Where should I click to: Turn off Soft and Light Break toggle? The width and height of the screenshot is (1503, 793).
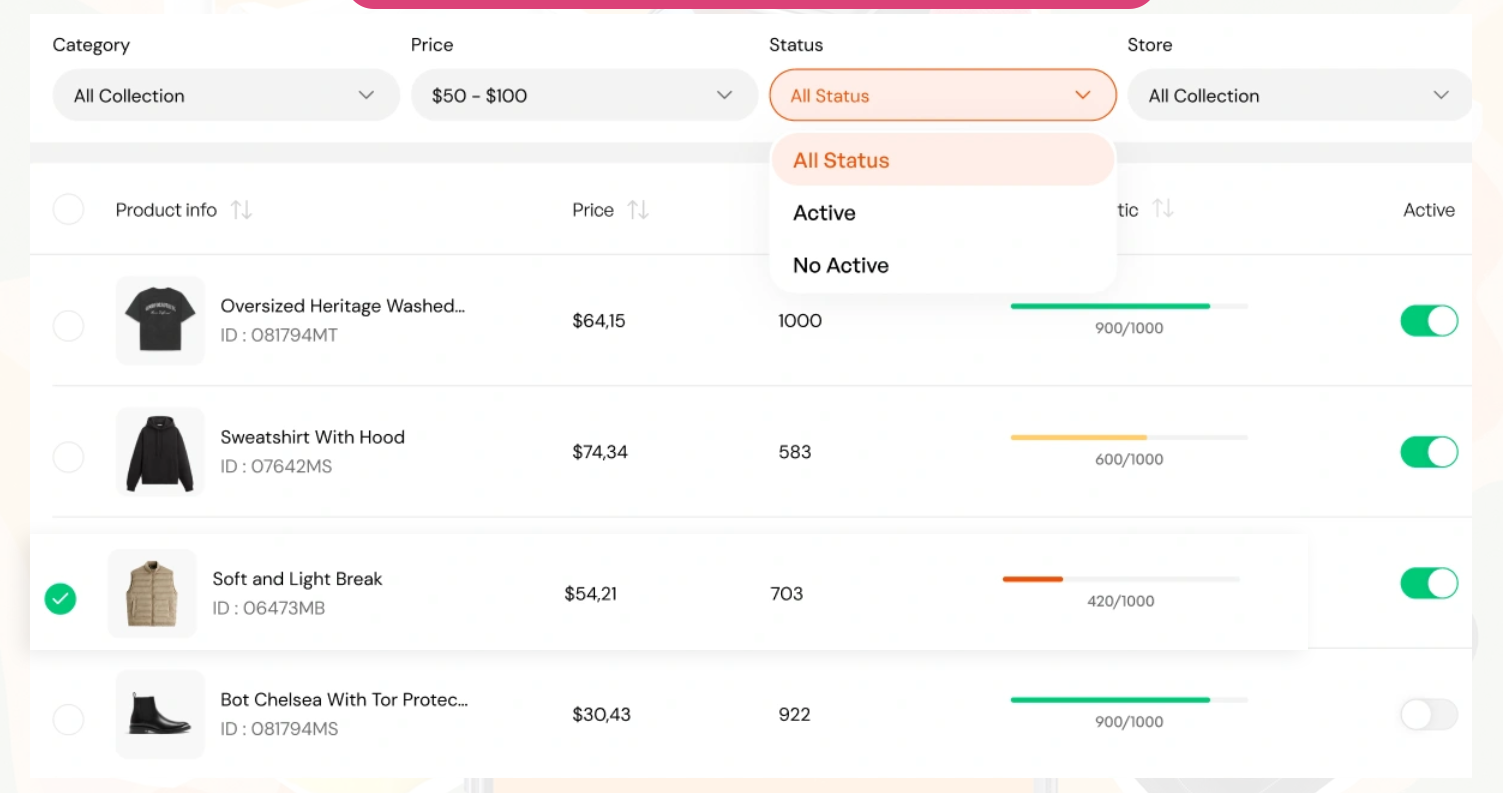tap(1429, 583)
